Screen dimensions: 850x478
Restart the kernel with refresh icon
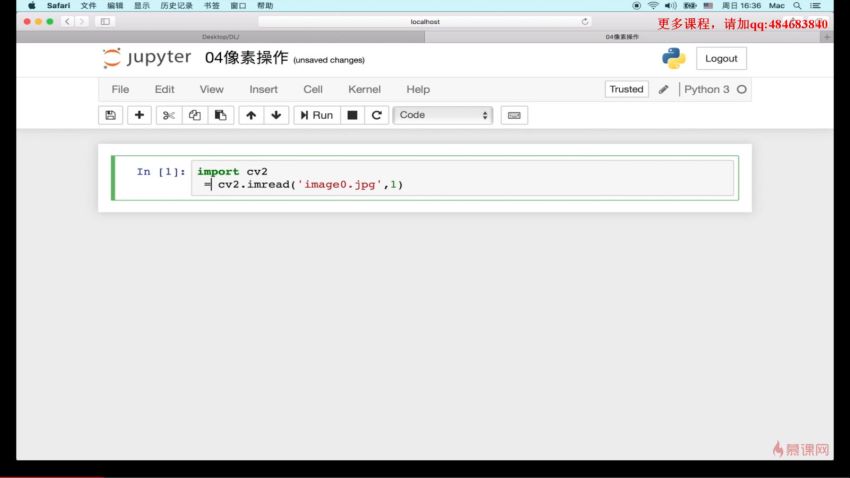tap(377, 115)
